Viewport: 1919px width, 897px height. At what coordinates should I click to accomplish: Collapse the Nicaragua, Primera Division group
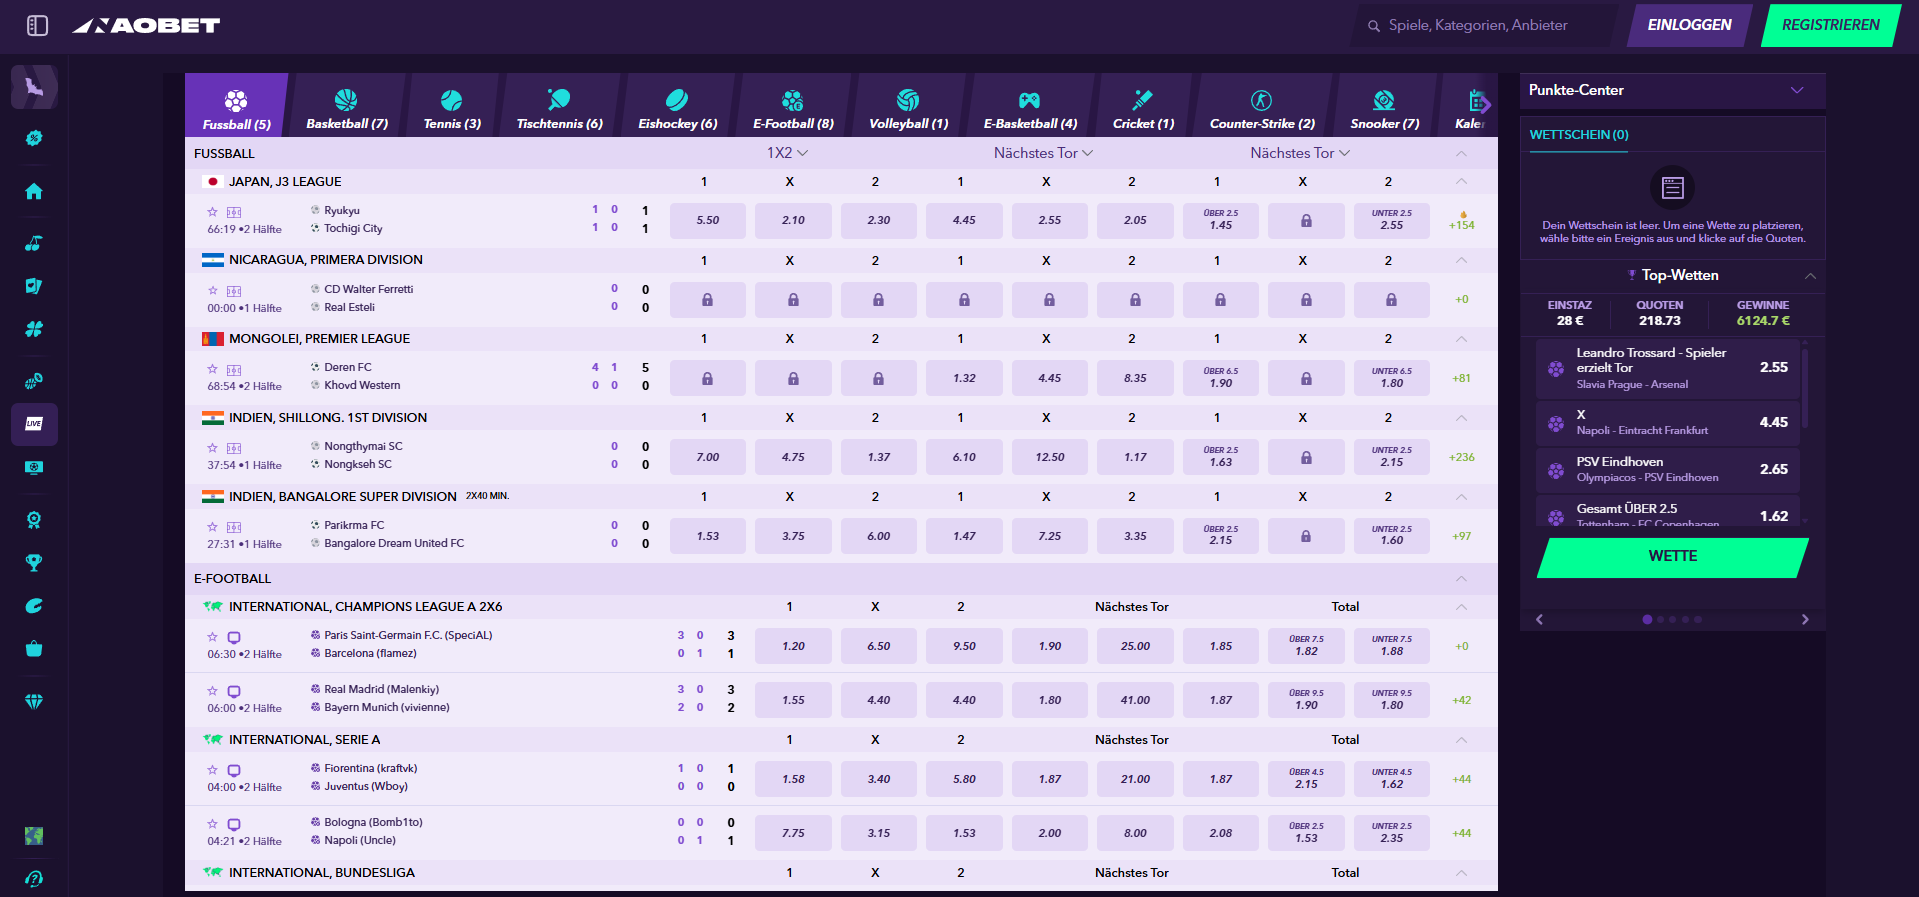click(1461, 260)
